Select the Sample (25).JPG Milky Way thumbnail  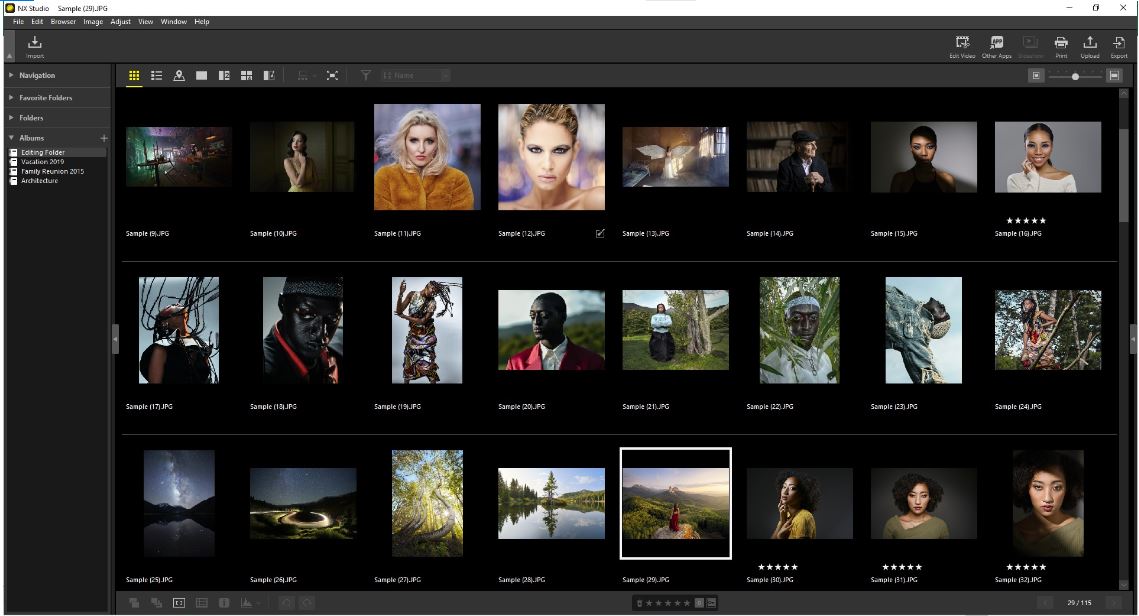(179, 503)
